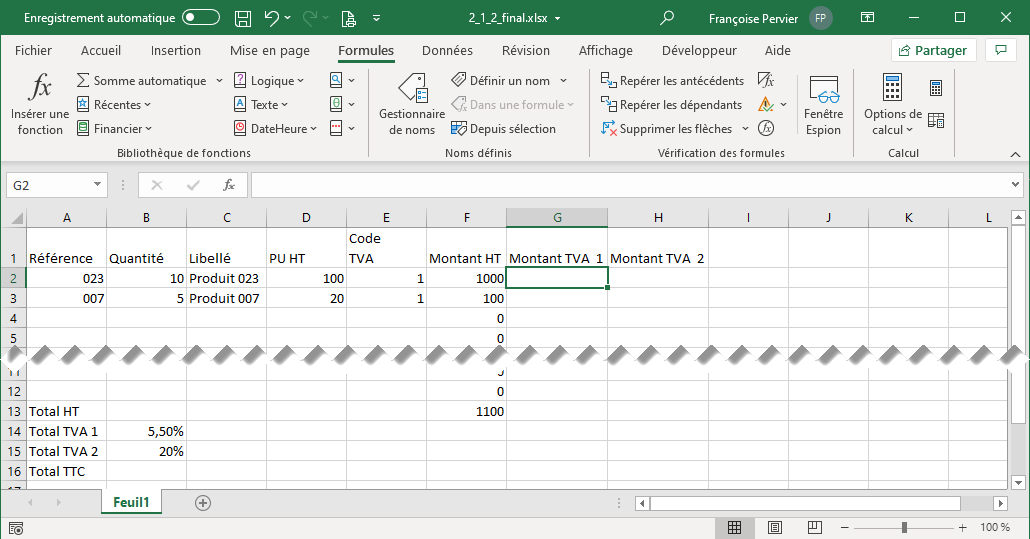
Task: Click Repérer les antécédents icon
Action: pos(609,80)
